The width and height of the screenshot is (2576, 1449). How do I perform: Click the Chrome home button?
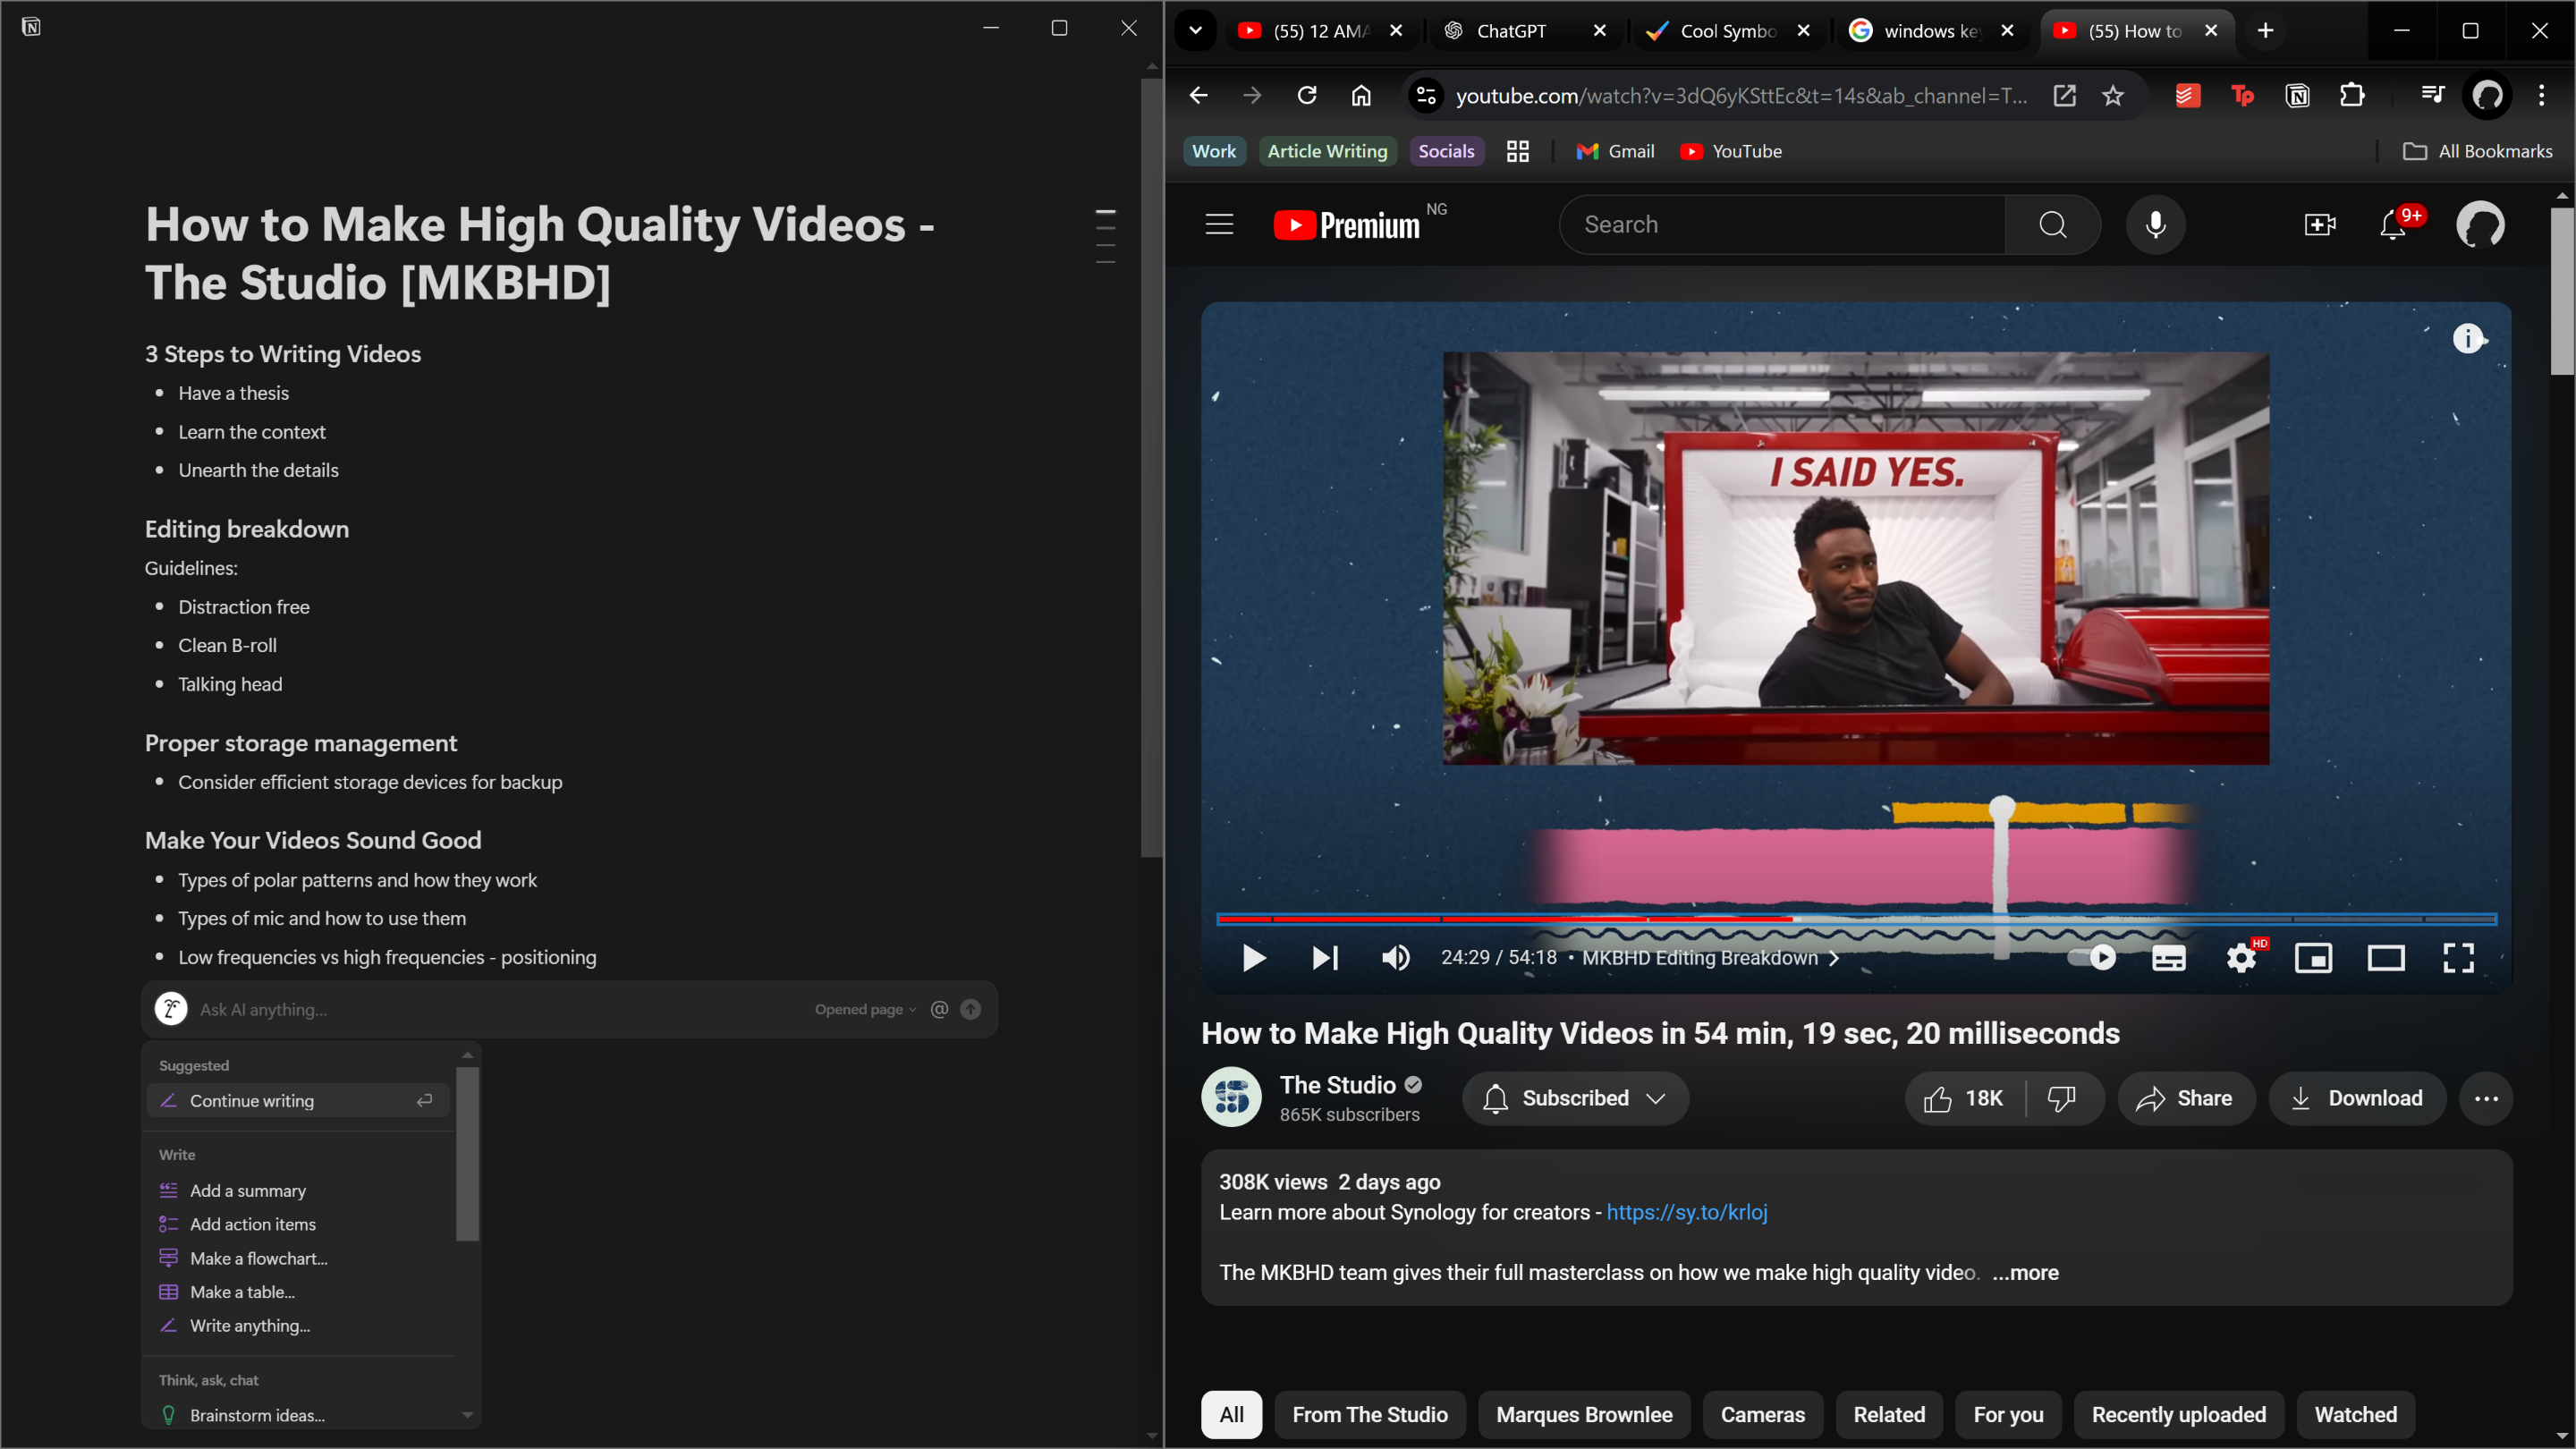1360,95
